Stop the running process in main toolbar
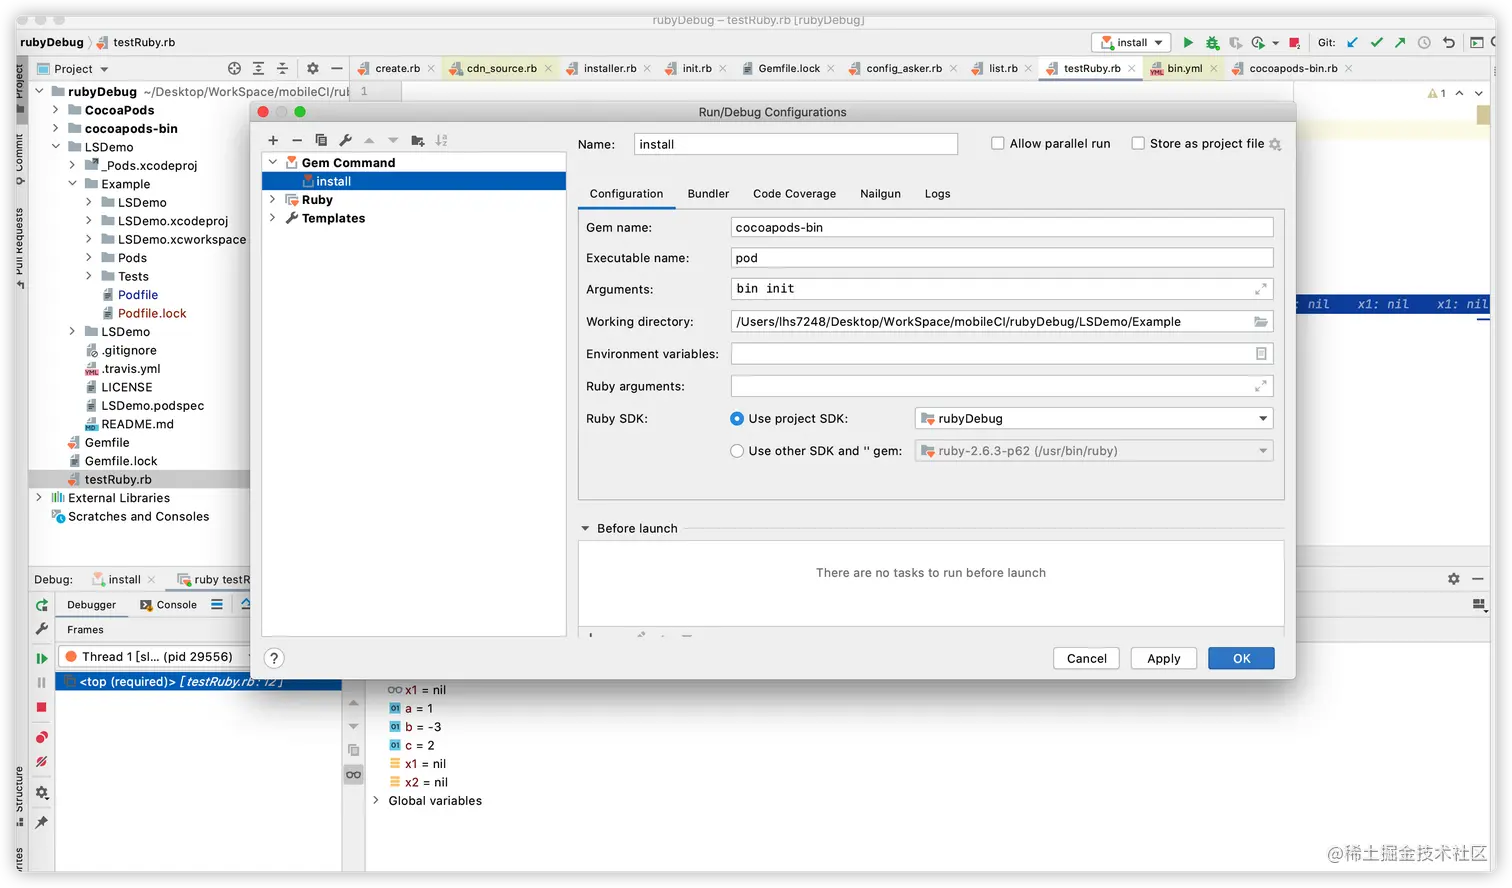 pyautogui.click(x=1295, y=43)
